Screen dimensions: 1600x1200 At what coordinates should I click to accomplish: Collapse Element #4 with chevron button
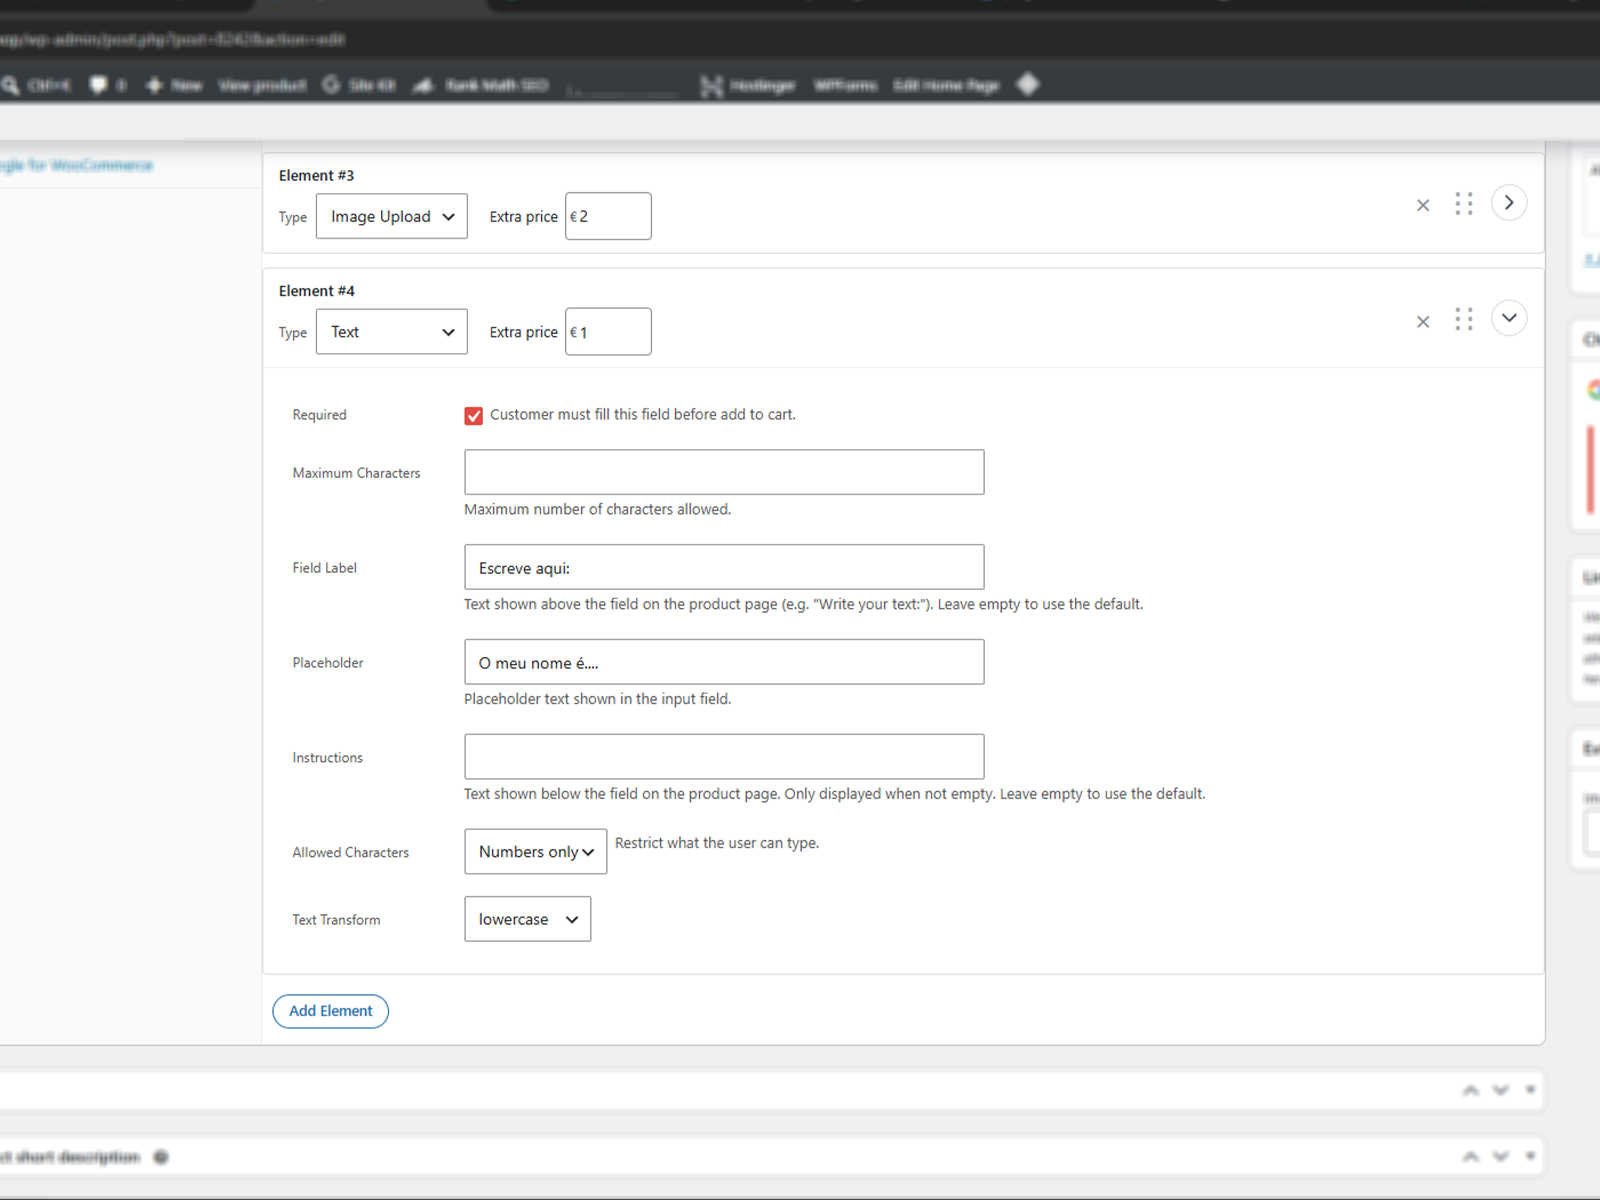tap(1509, 318)
